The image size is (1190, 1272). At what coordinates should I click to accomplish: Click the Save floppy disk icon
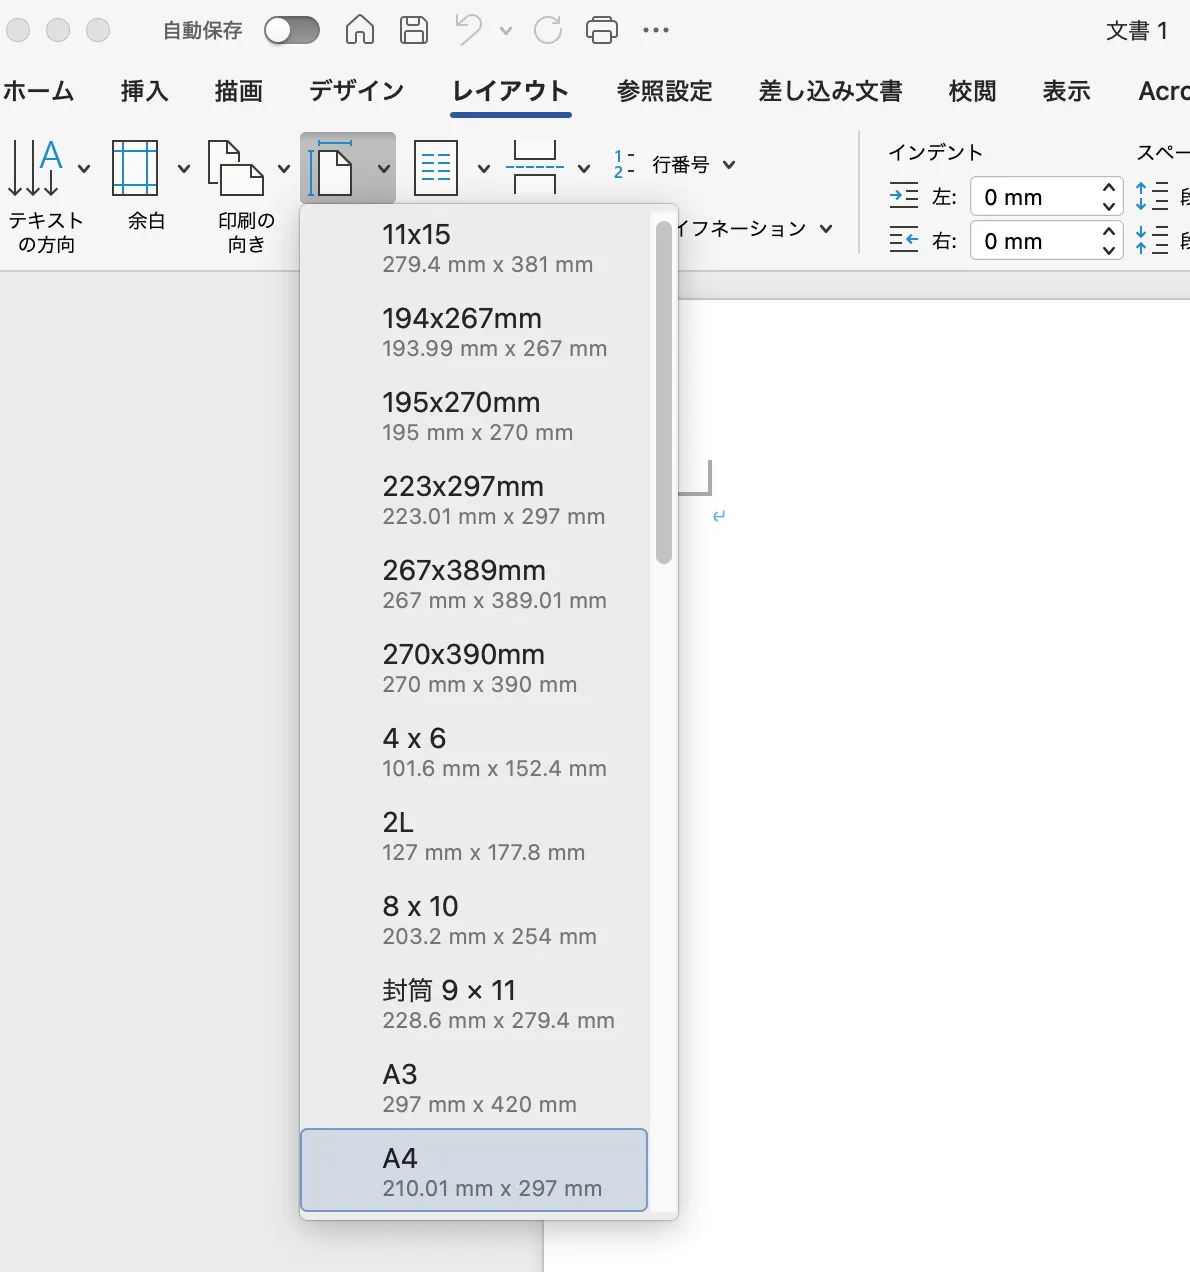point(414,30)
